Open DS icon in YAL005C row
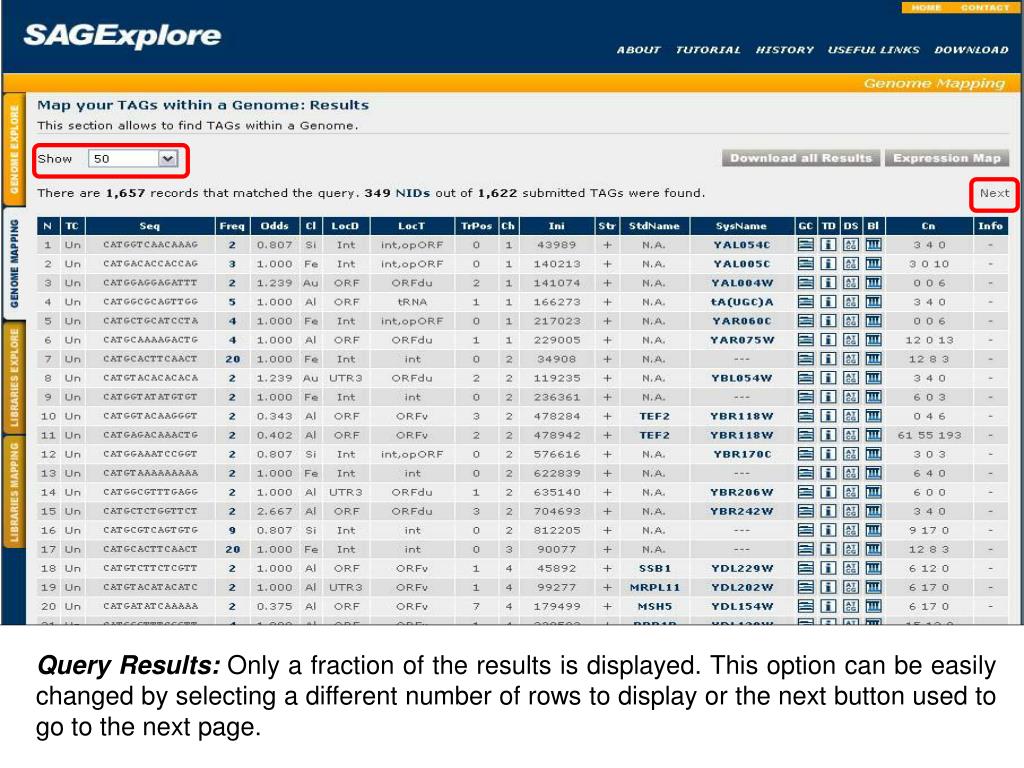 [850, 264]
